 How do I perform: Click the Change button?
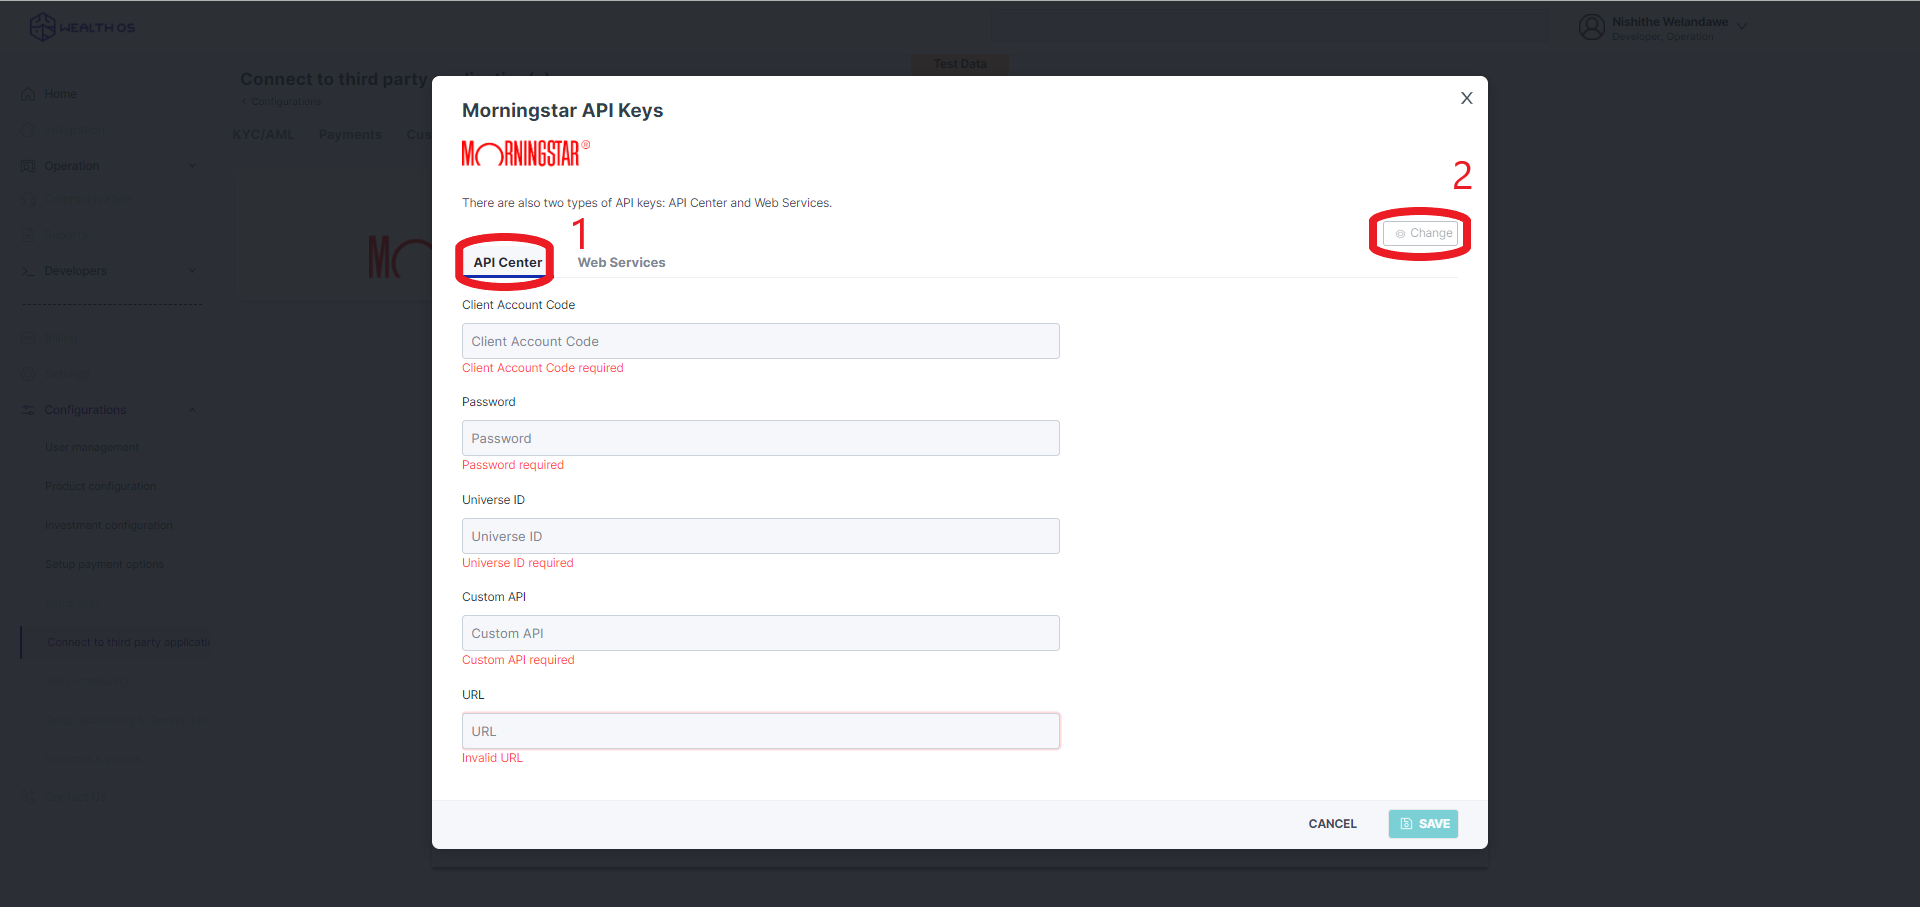coord(1421,233)
